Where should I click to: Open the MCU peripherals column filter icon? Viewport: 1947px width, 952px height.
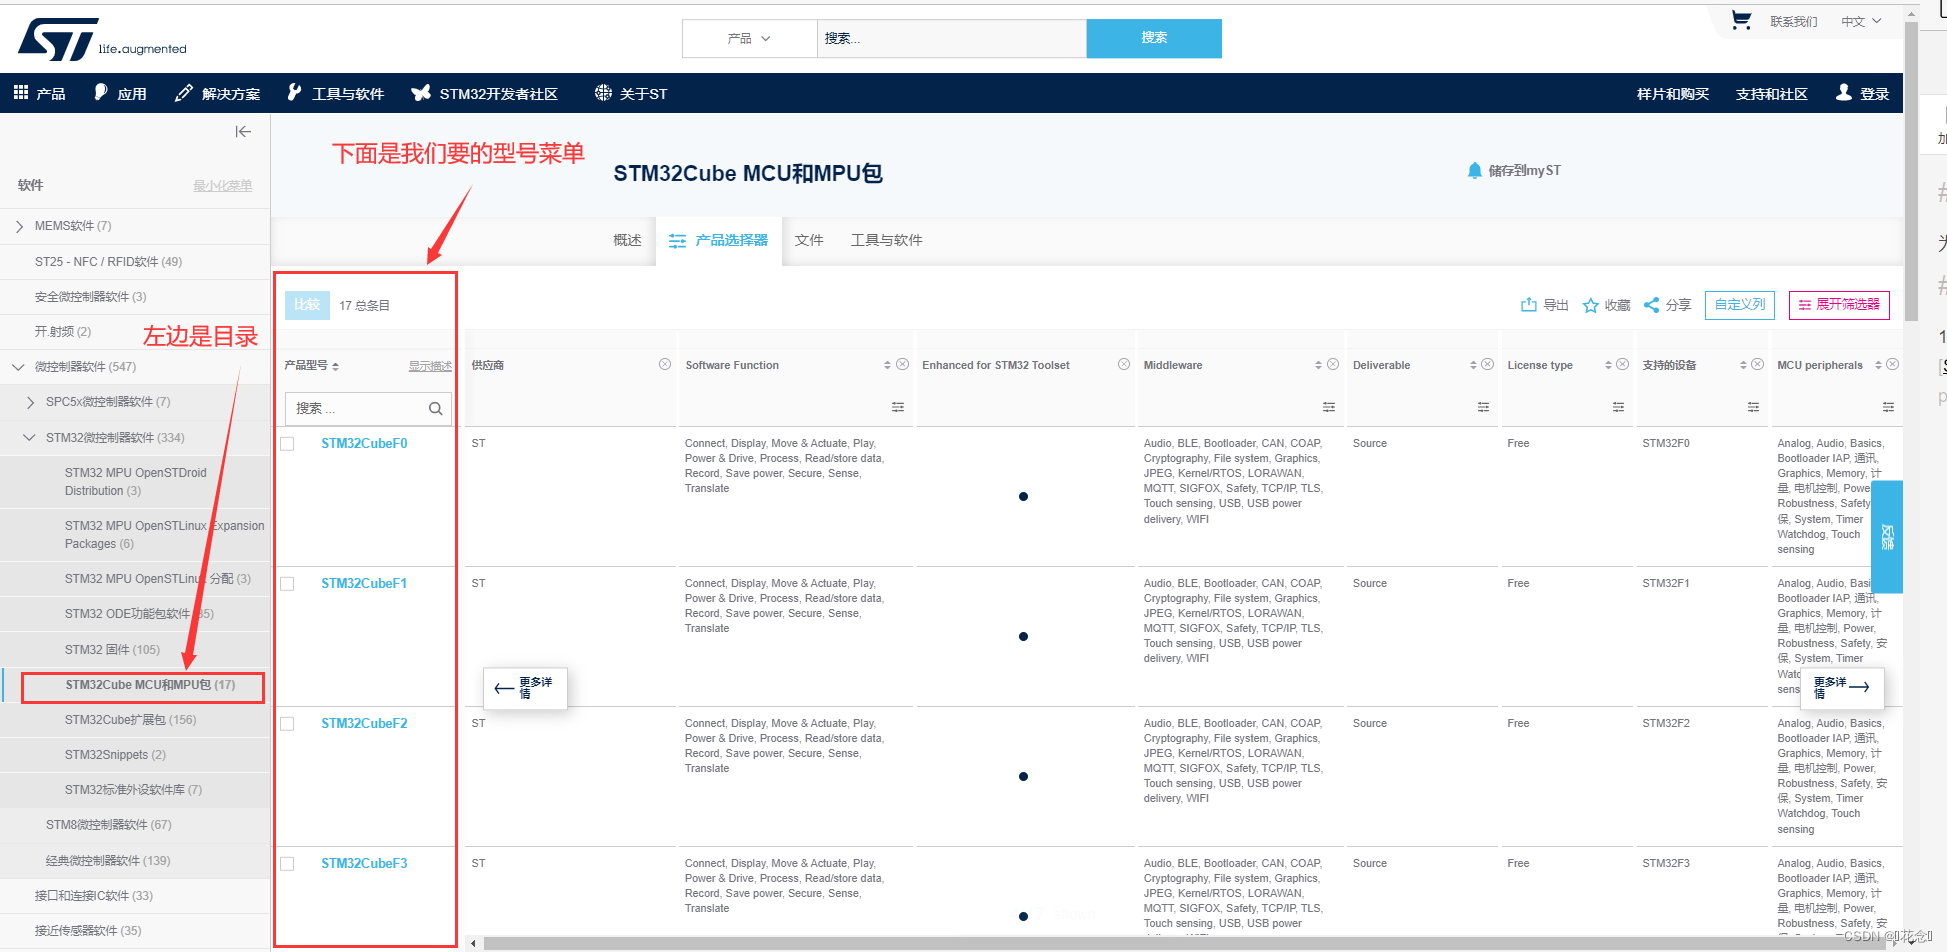[x=1888, y=407]
